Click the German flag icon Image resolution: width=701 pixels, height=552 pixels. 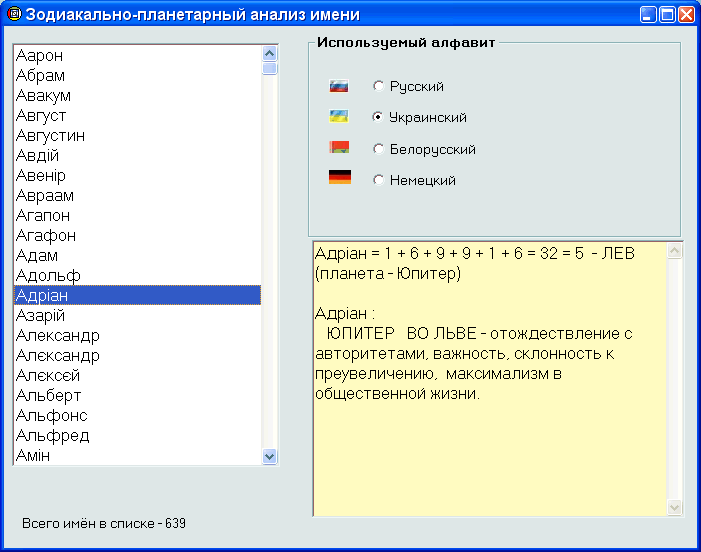tap(340, 177)
